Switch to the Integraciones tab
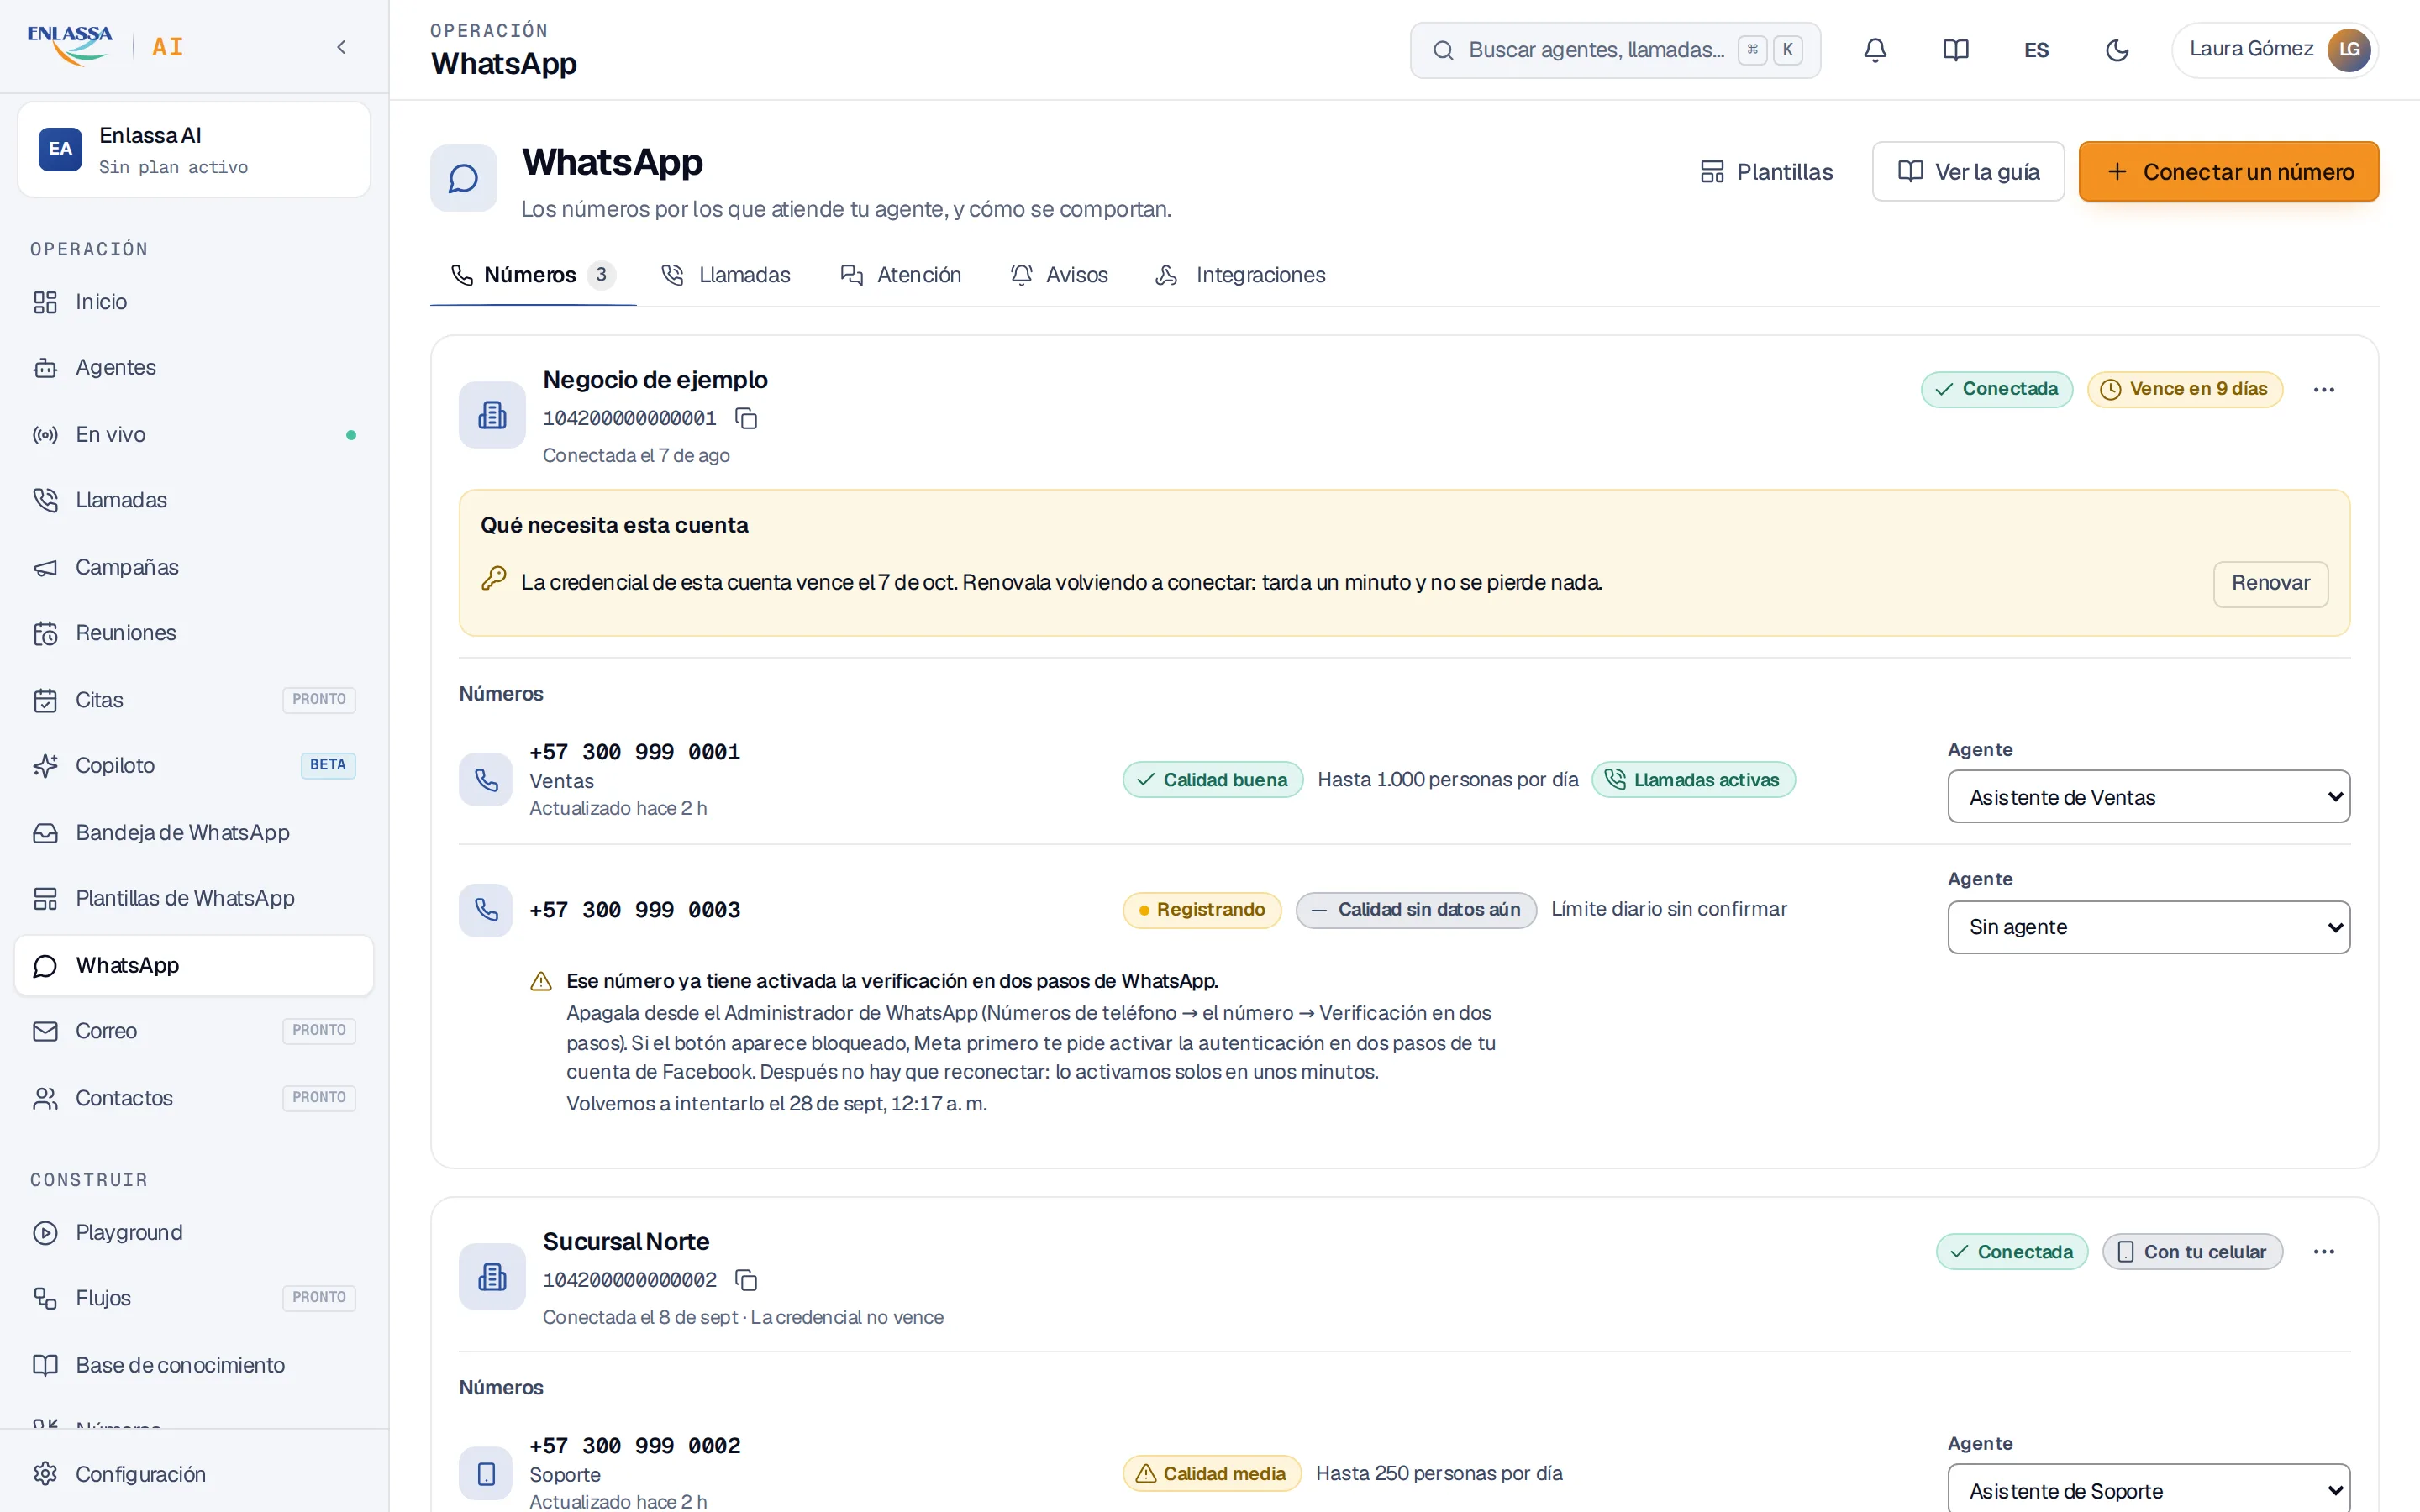This screenshot has height=1512, width=2420. (1240, 275)
